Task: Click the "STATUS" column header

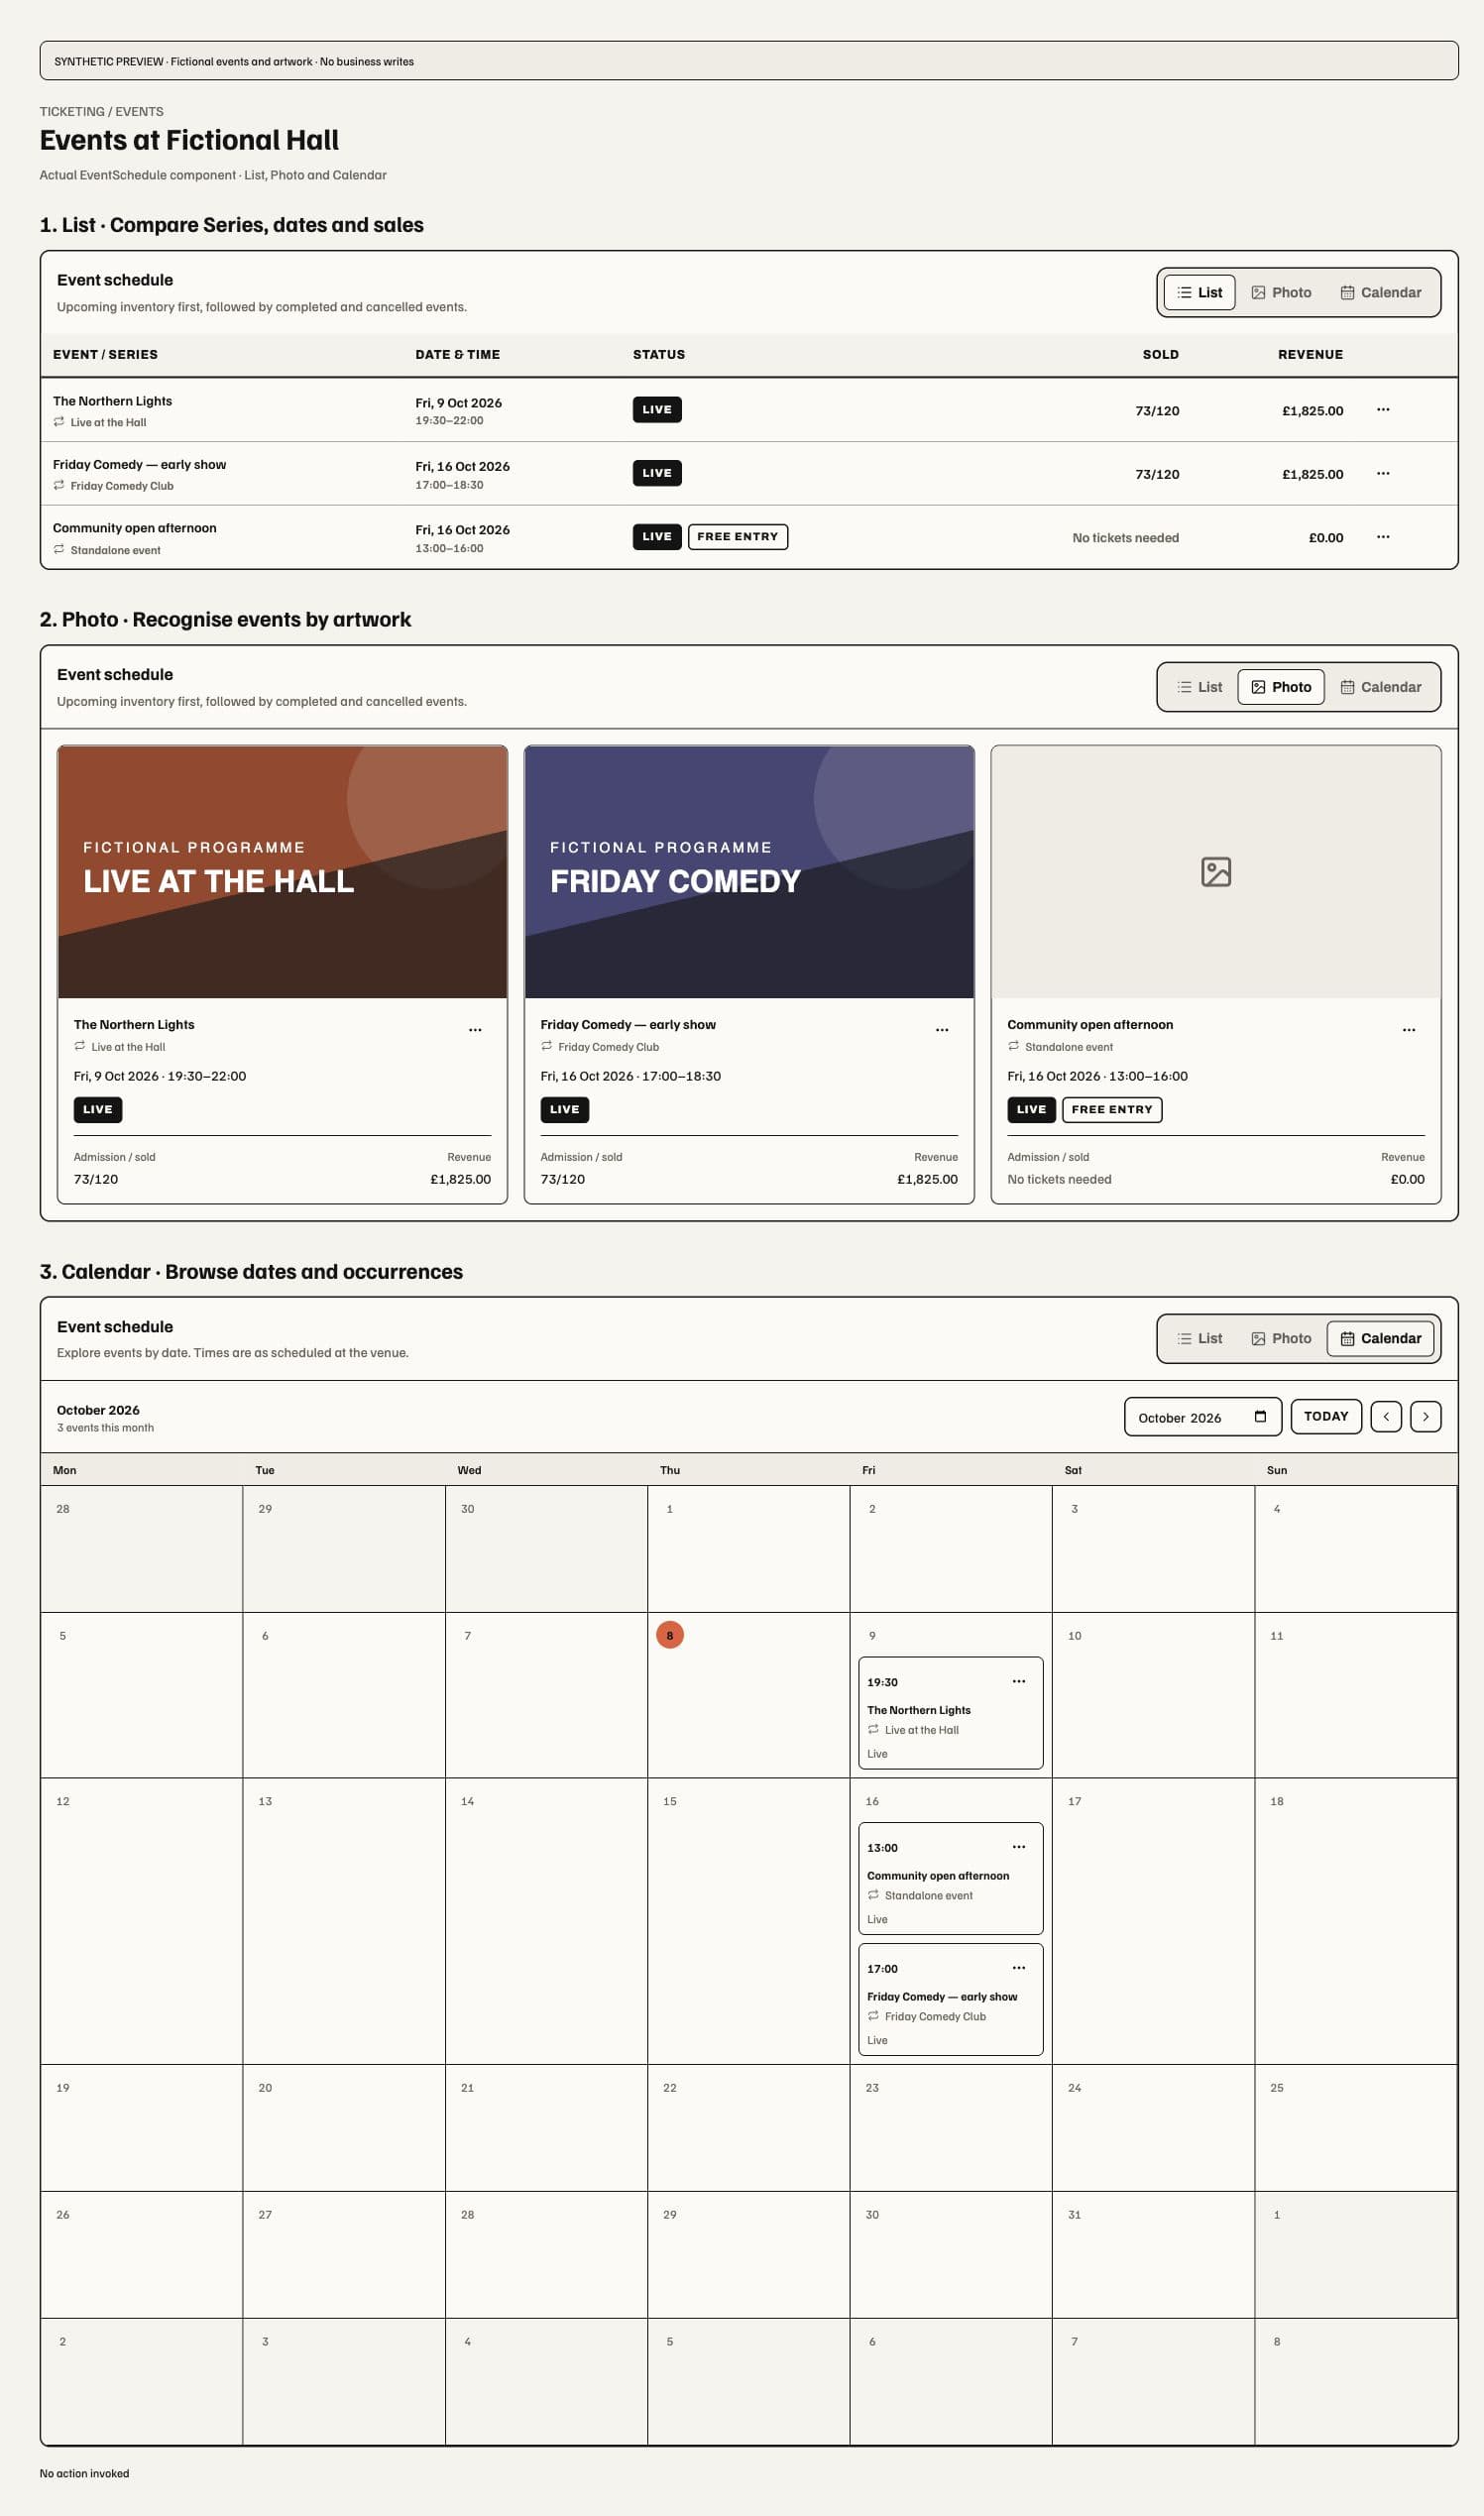Action: coord(659,354)
